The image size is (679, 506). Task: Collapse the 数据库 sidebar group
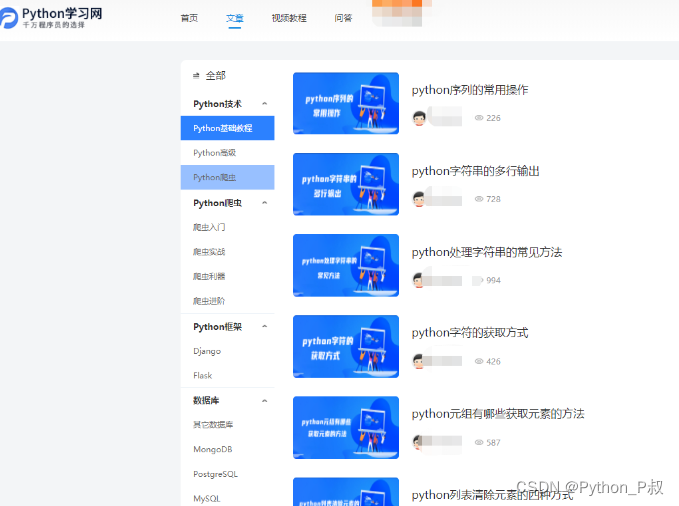[264, 401]
